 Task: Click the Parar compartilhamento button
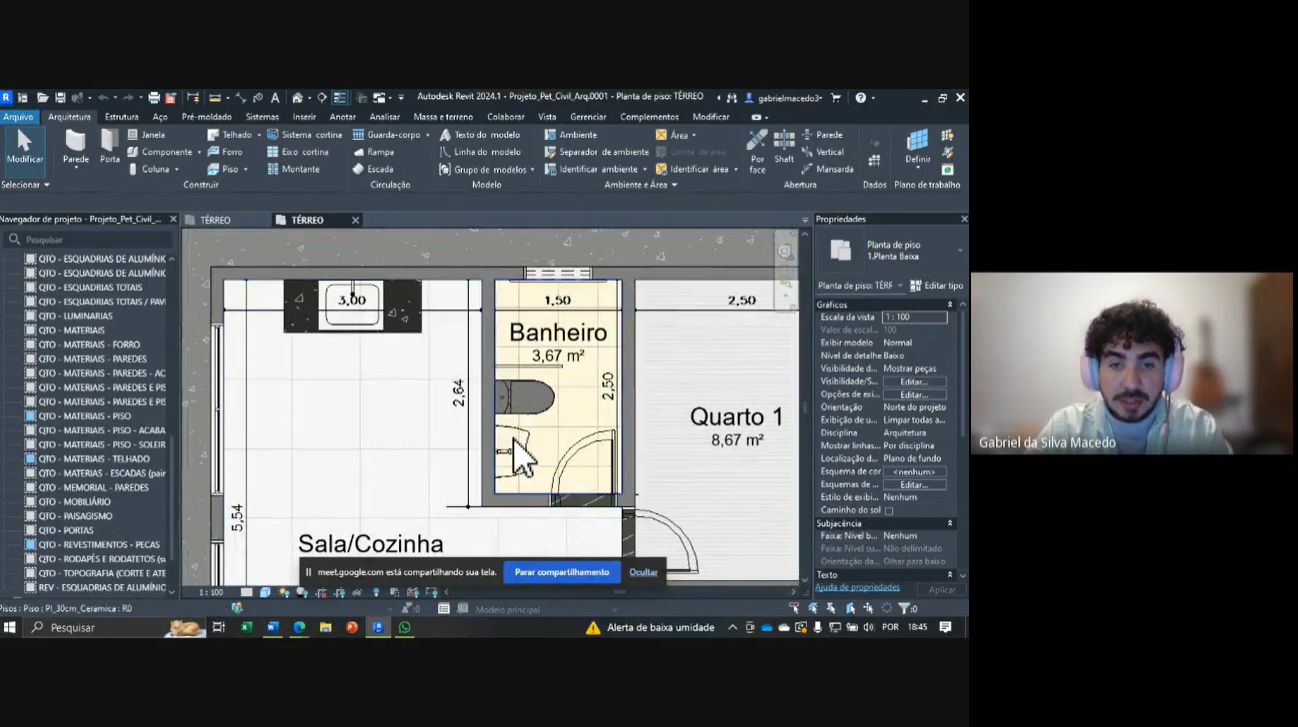pos(561,572)
